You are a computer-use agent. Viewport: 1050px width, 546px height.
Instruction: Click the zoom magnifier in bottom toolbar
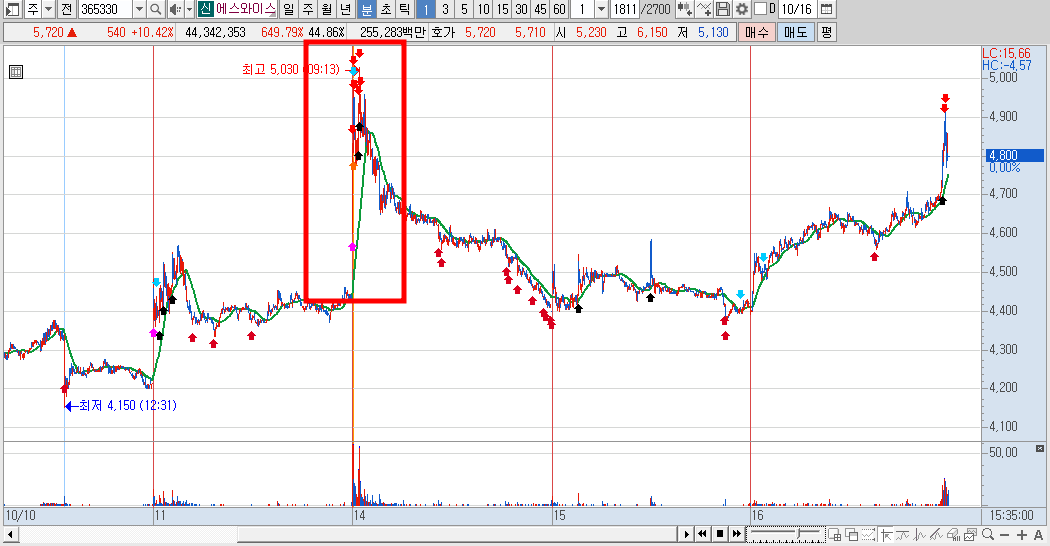(x=988, y=534)
